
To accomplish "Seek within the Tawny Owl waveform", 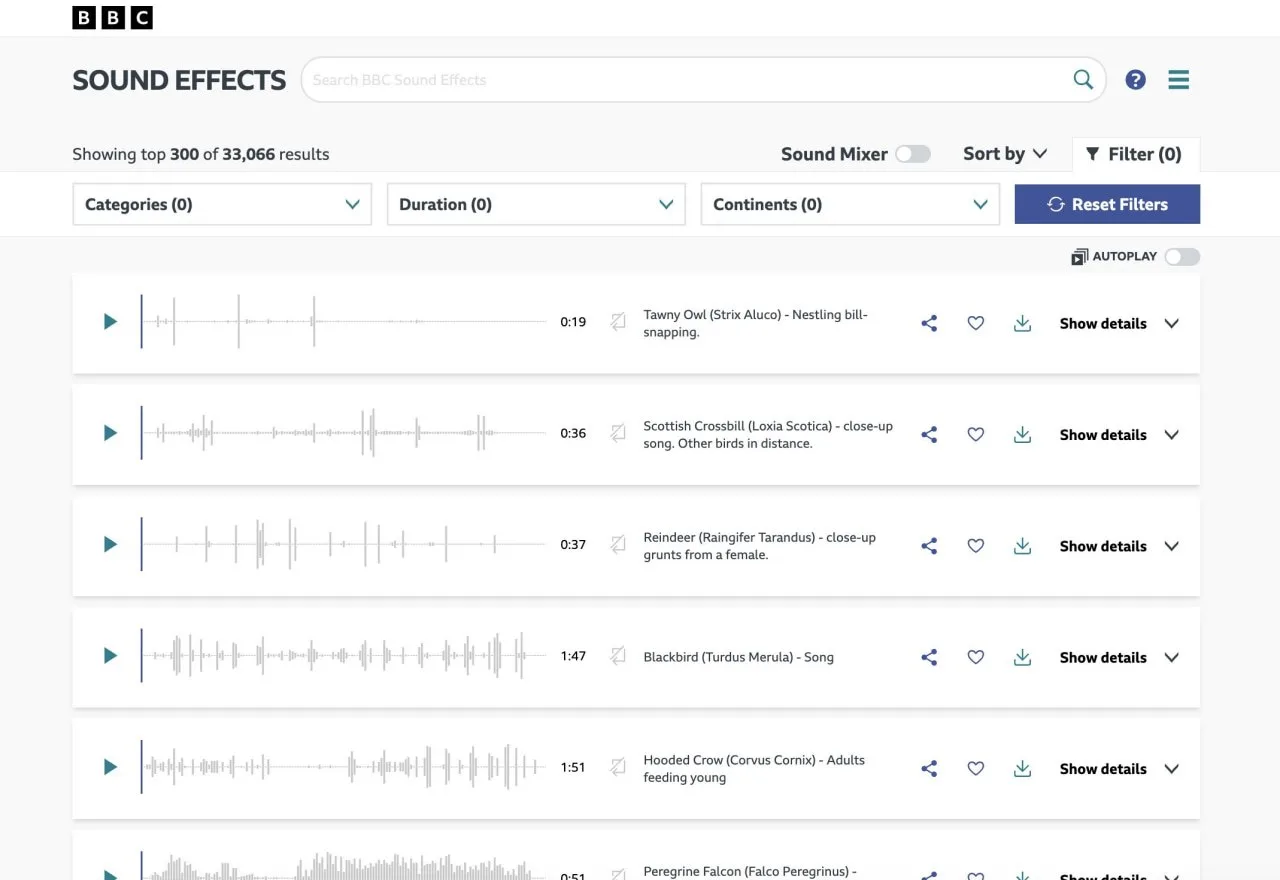I will (344, 322).
